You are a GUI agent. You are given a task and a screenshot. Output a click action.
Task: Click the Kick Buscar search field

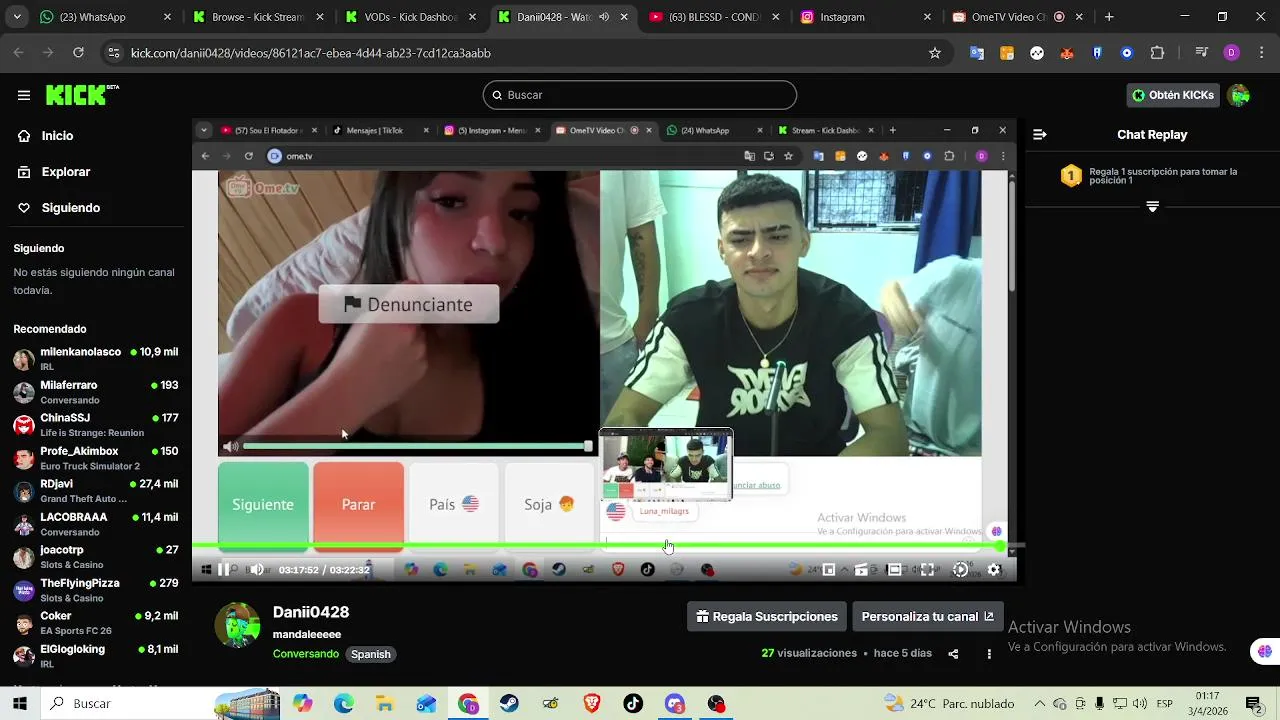point(640,95)
